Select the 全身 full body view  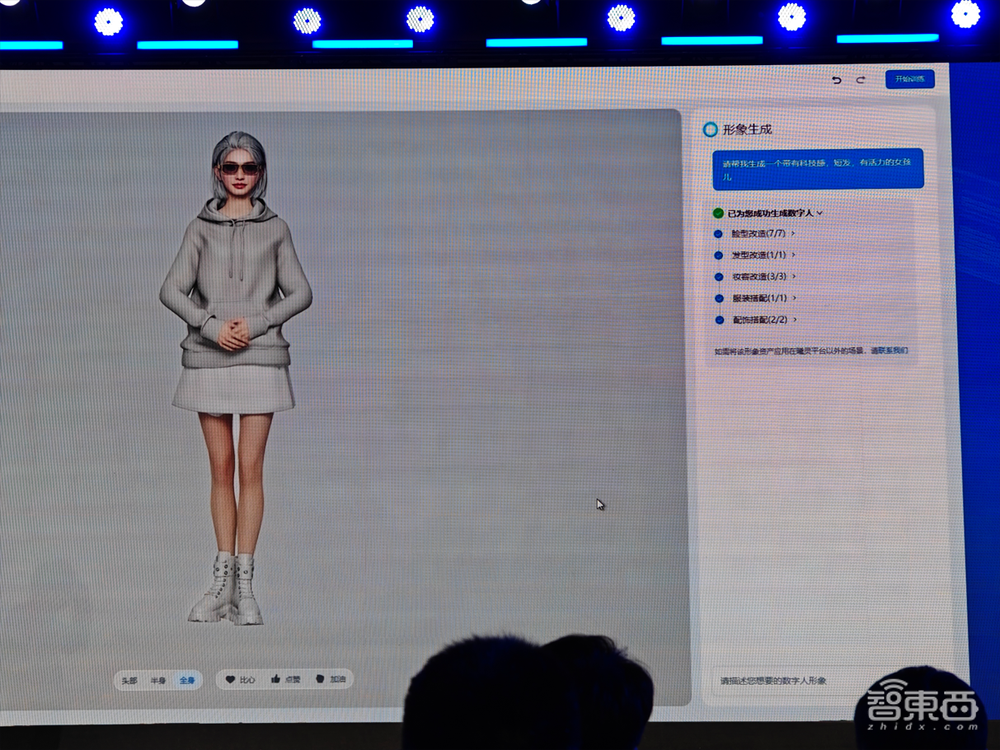[x=188, y=680]
